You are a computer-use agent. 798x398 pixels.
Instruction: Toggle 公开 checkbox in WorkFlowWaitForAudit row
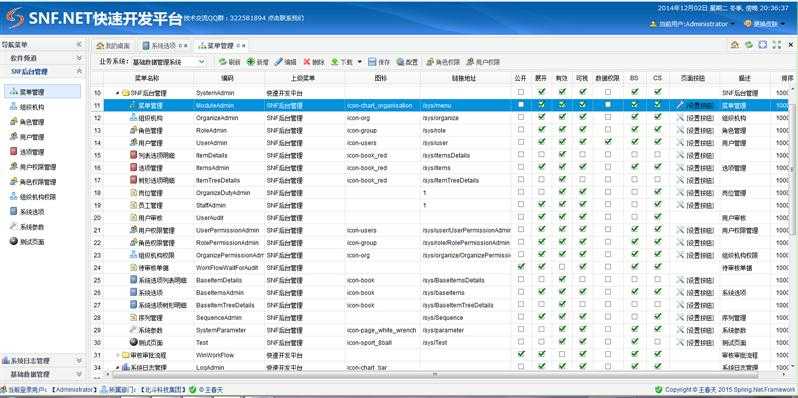pyautogui.click(x=520, y=267)
